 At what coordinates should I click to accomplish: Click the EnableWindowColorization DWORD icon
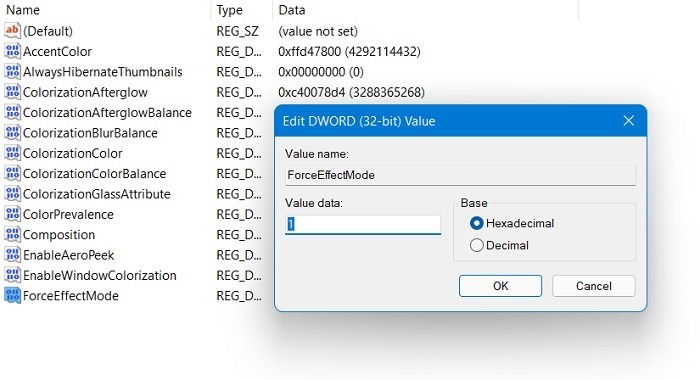click(12, 275)
